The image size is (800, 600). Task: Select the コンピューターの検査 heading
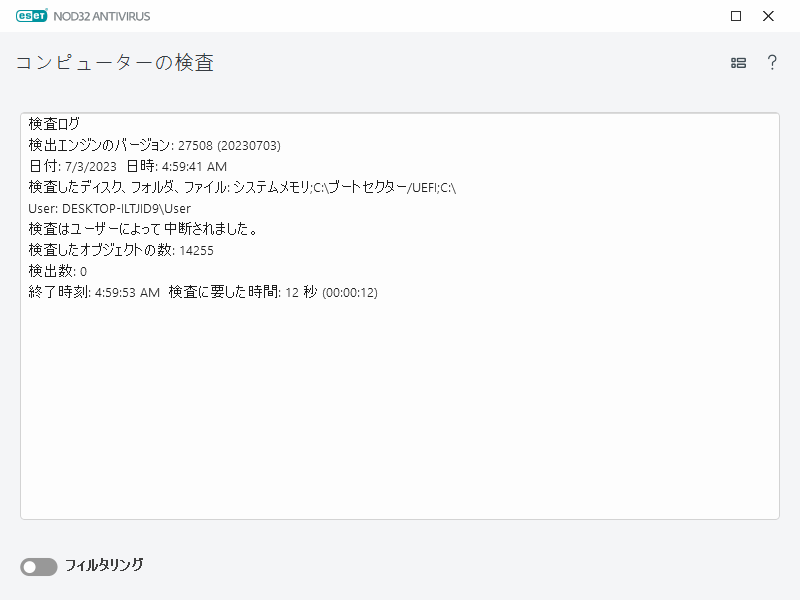pyautogui.click(x=100, y=62)
